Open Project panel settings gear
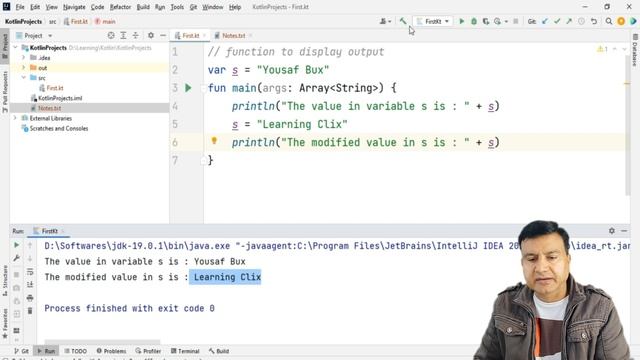 click(x=151, y=36)
